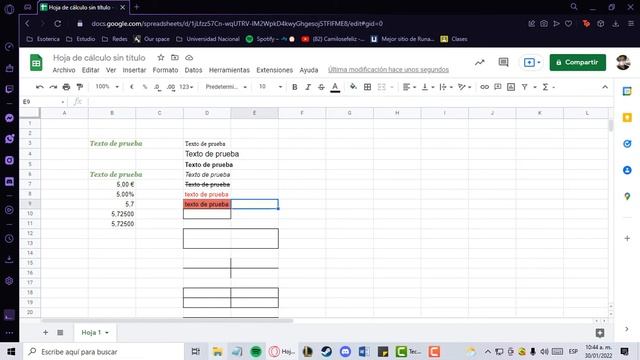
Task: Open the Datos menu
Action: click(193, 70)
